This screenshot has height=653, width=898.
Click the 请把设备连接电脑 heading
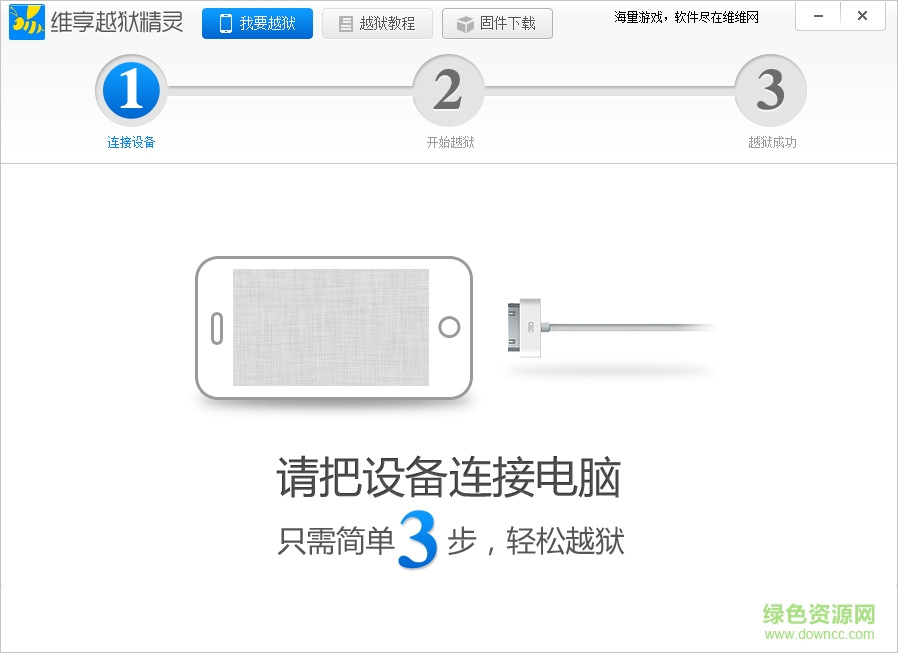(449, 477)
